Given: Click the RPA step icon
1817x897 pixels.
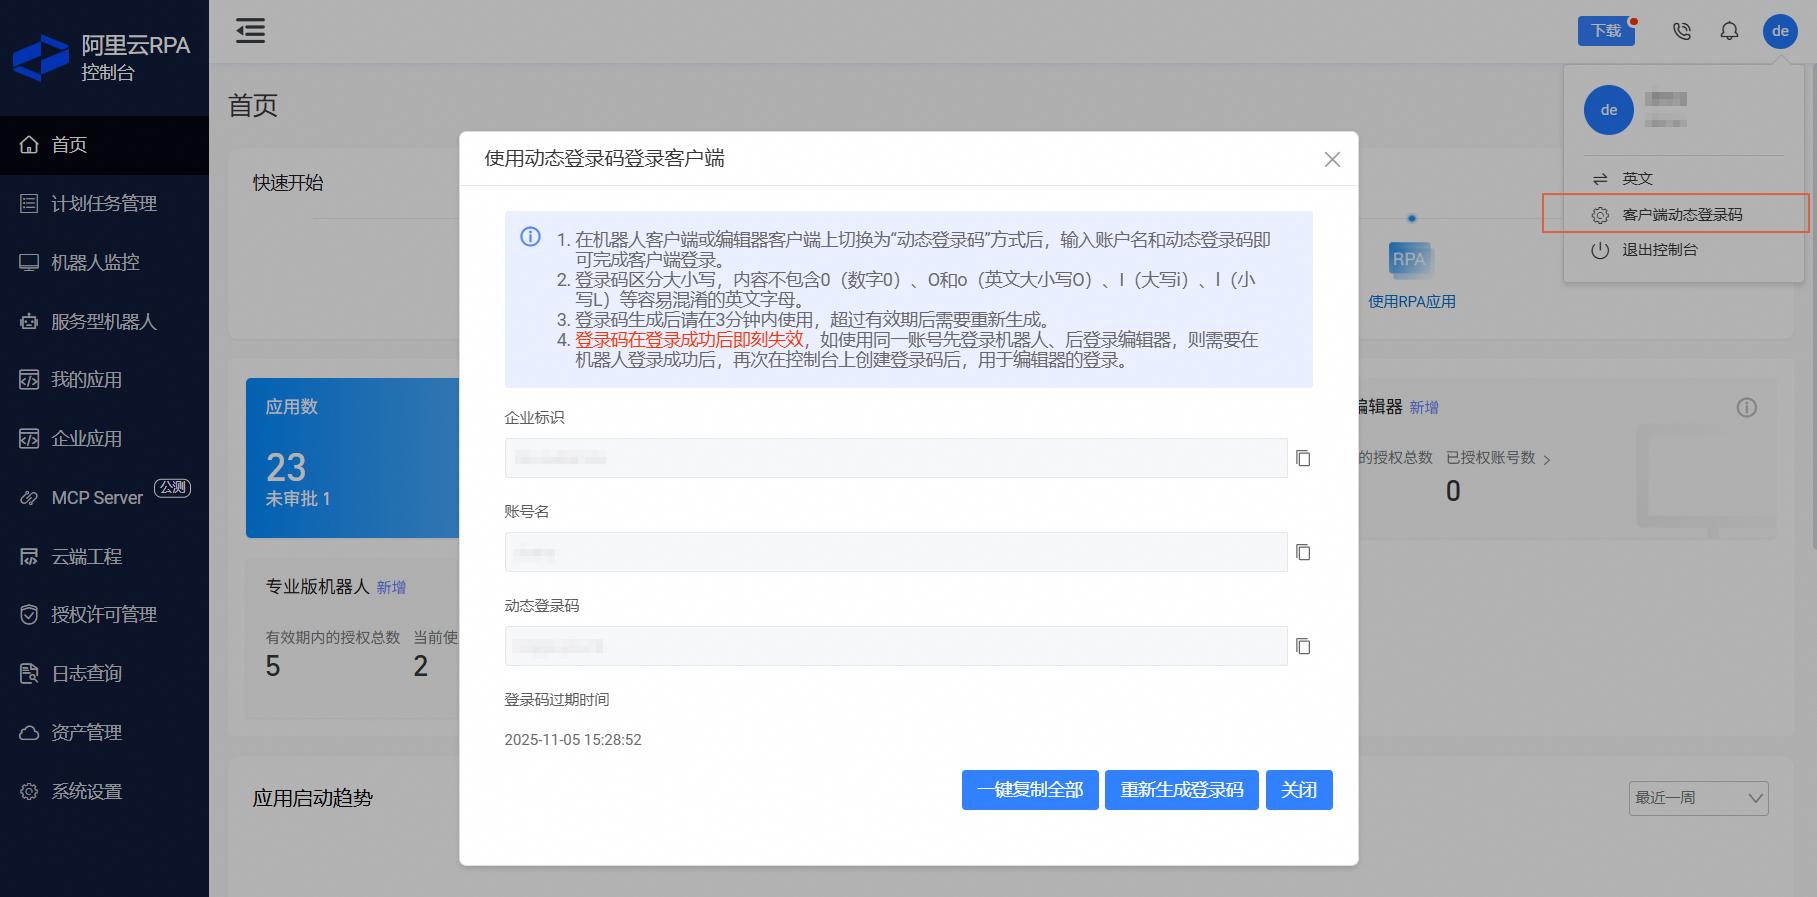Looking at the screenshot, I should [1410, 260].
